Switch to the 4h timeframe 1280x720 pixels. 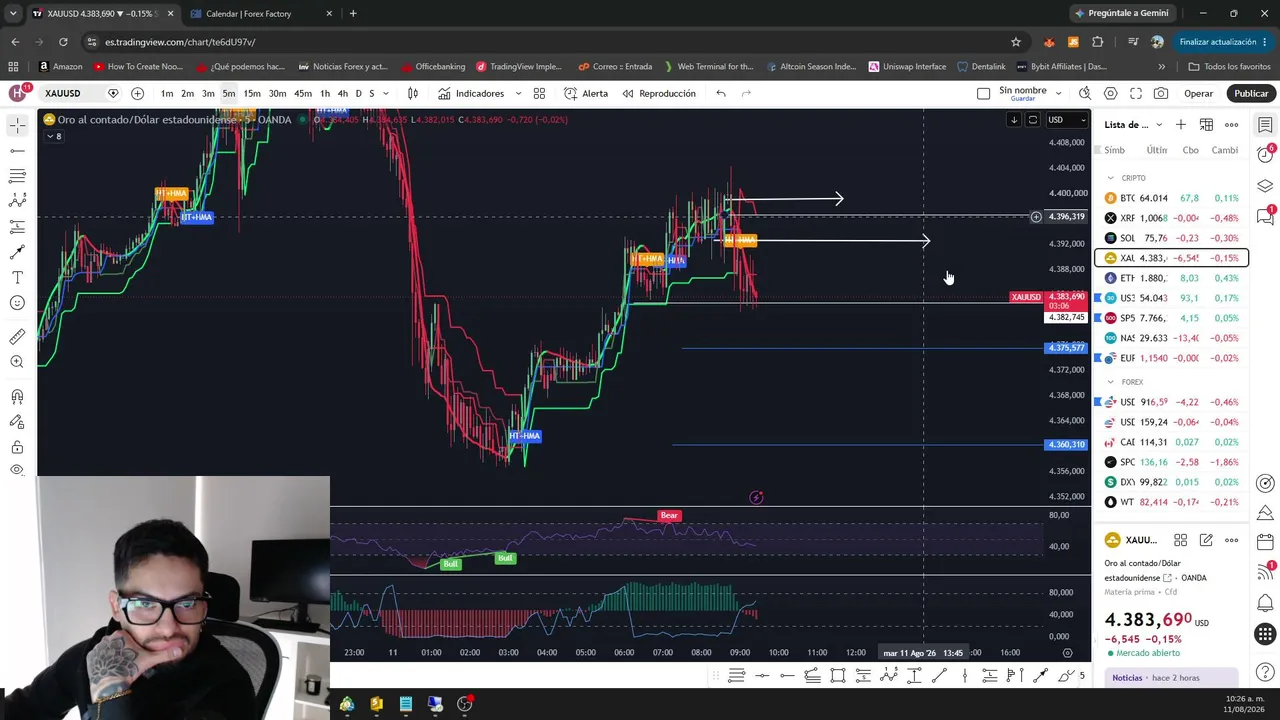point(342,93)
